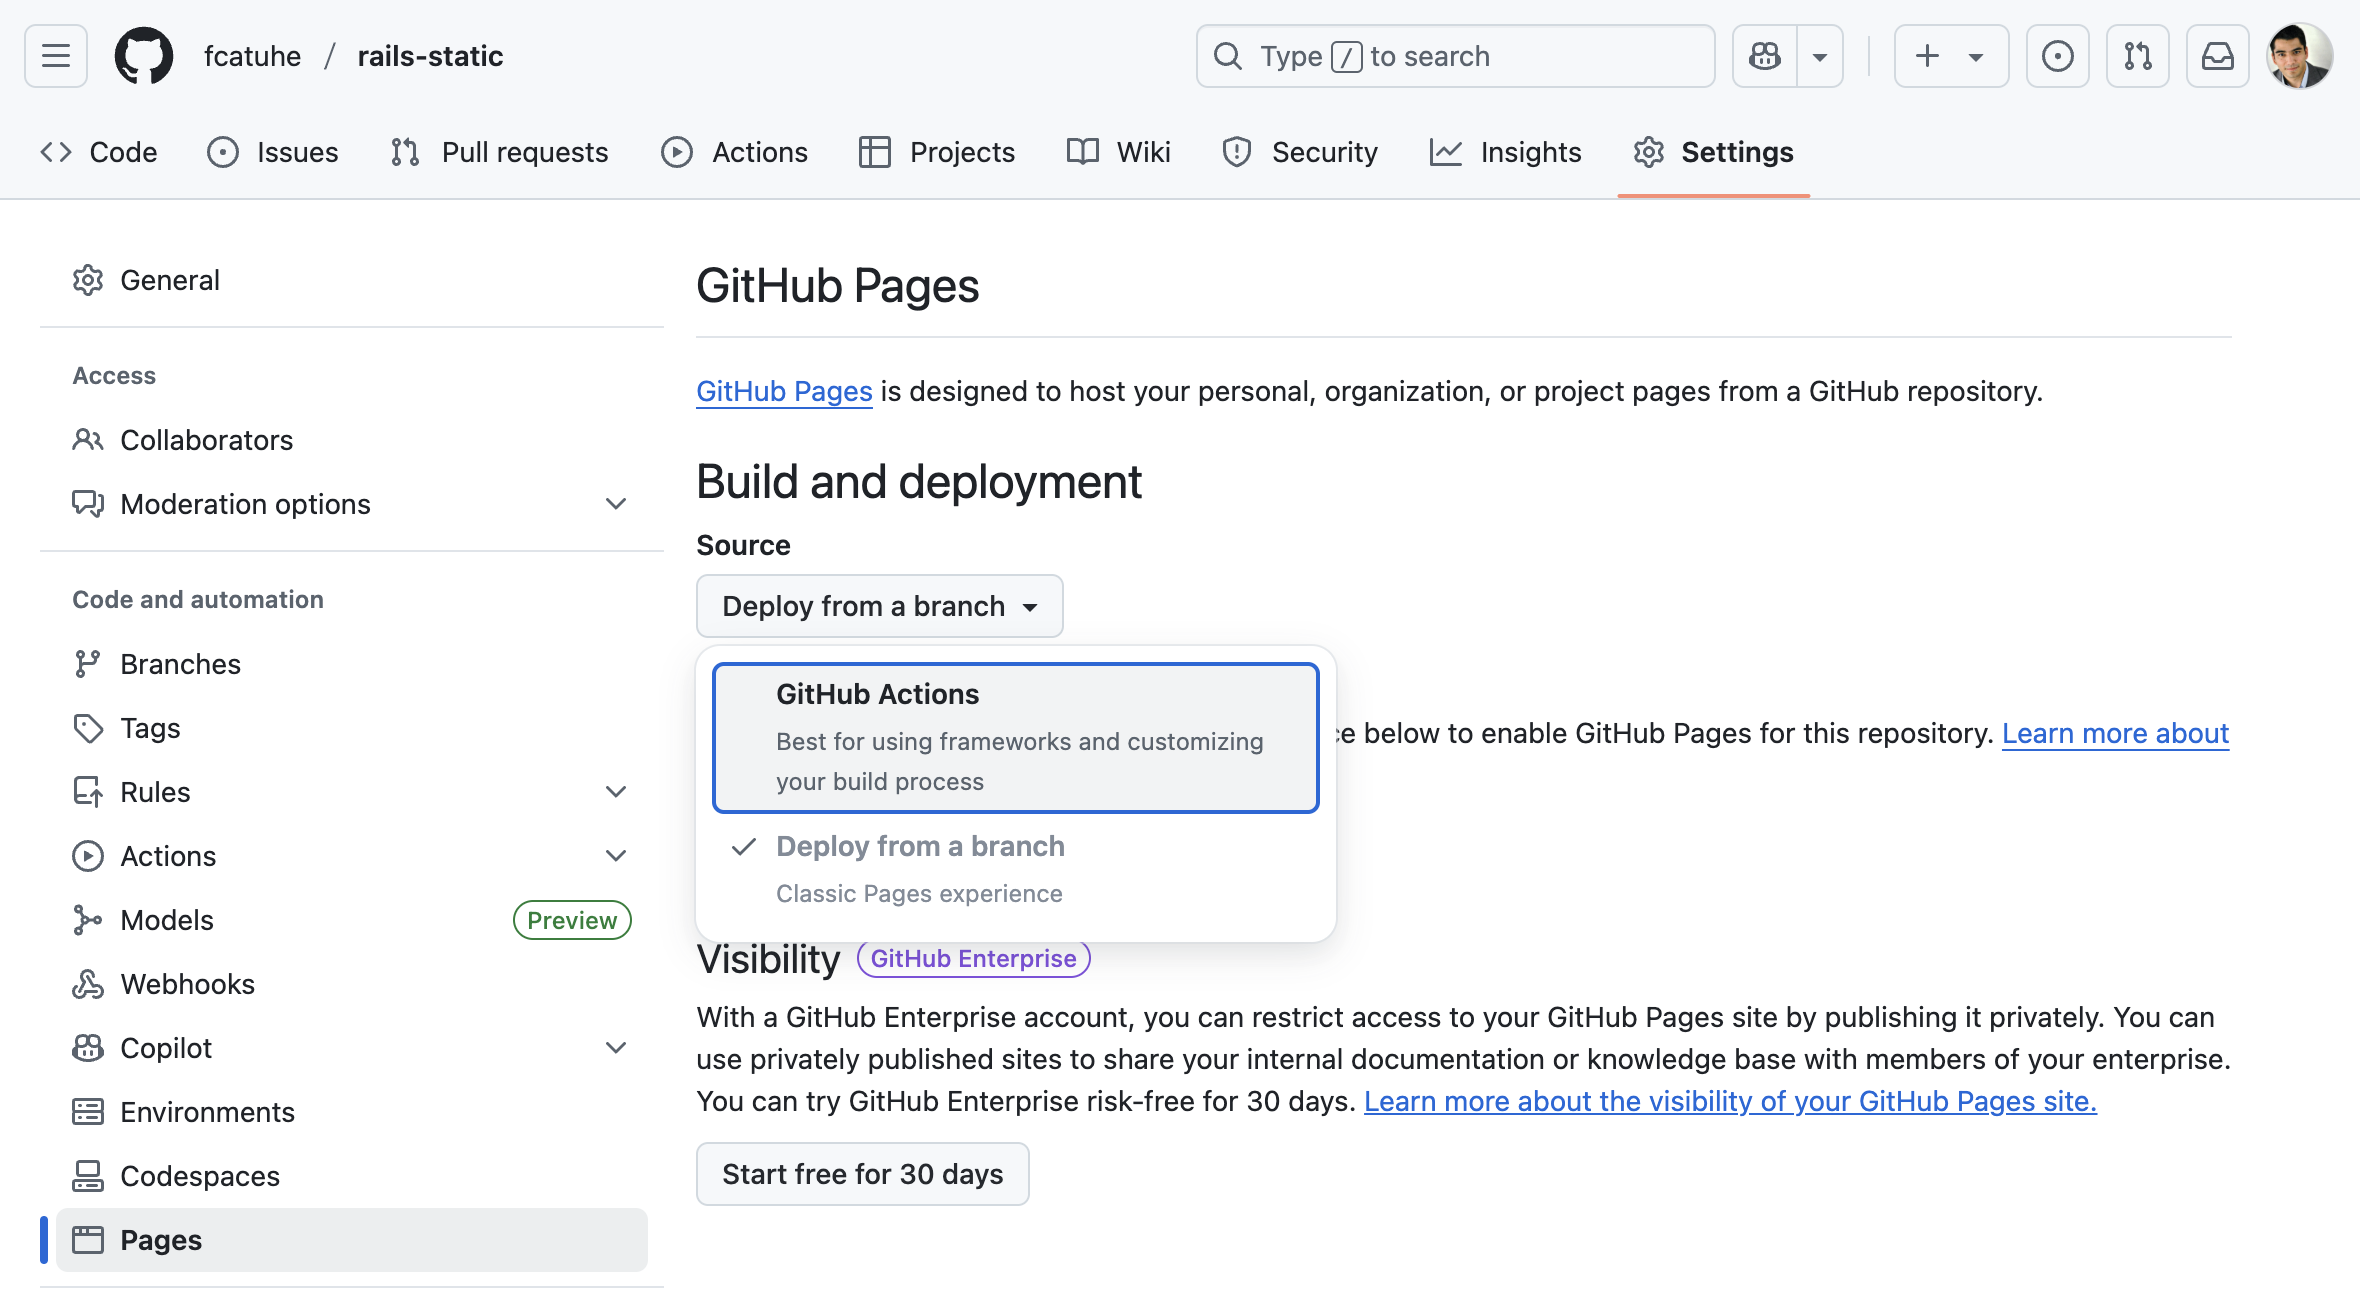This screenshot has height=1301, width=2360.
Task: Click the Preview badge next to Models
Action: pyautogui.click(x=572, y=920)
